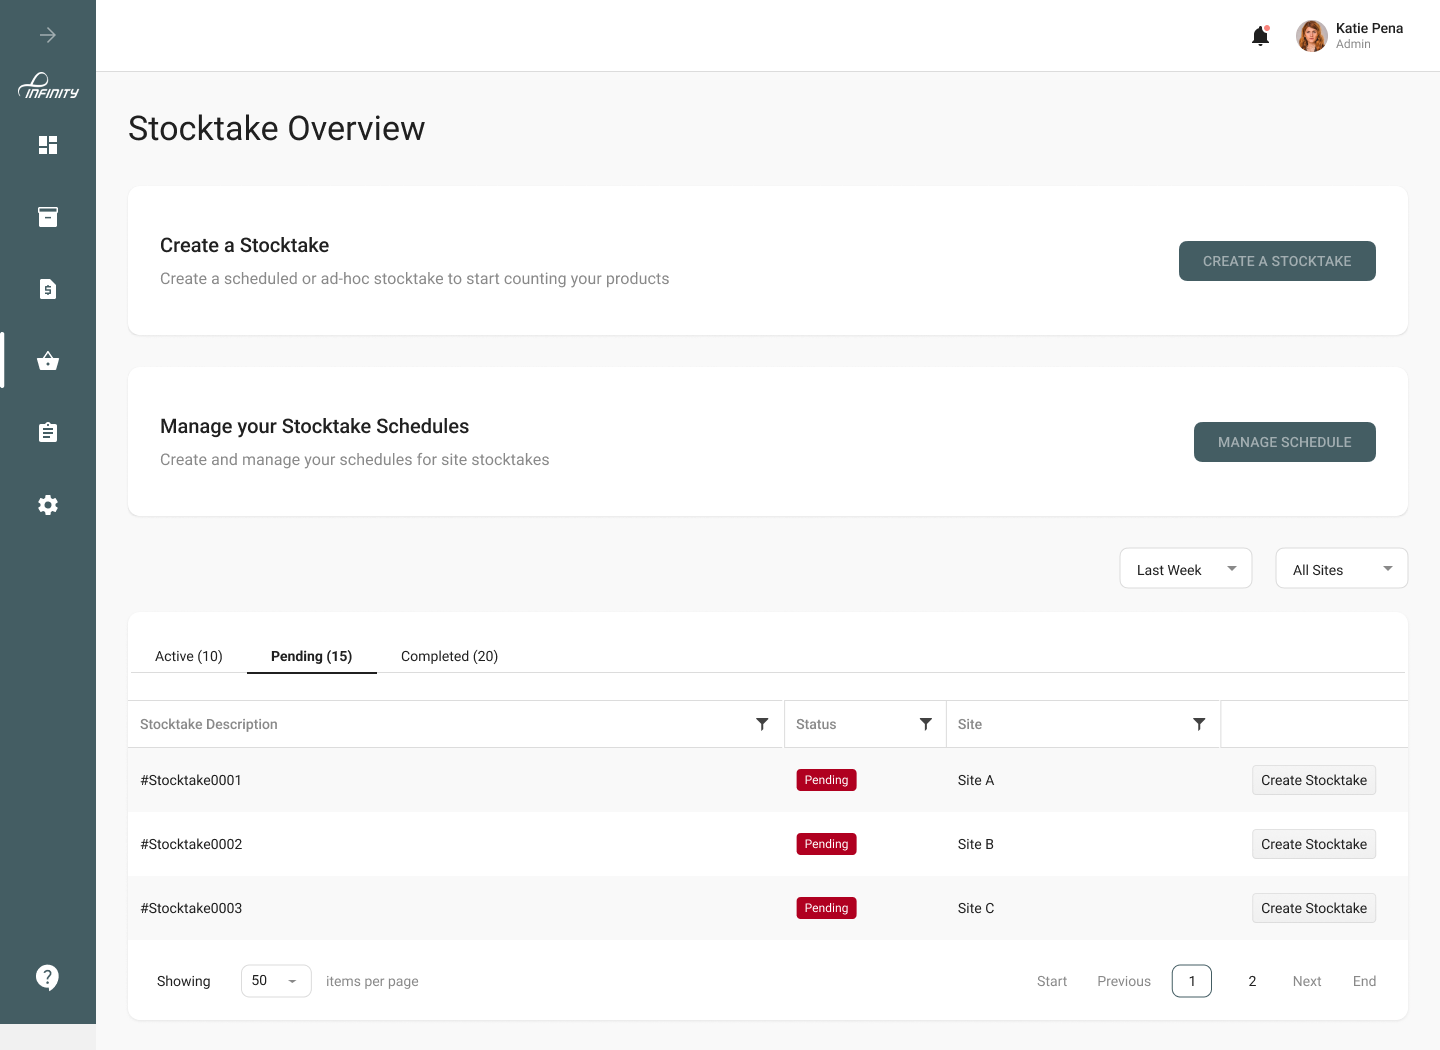The height and width of the screenshot is (1050, 1440).
Task: Open the clipboard reports sidebar icon
Action: (x=48, y=432)
